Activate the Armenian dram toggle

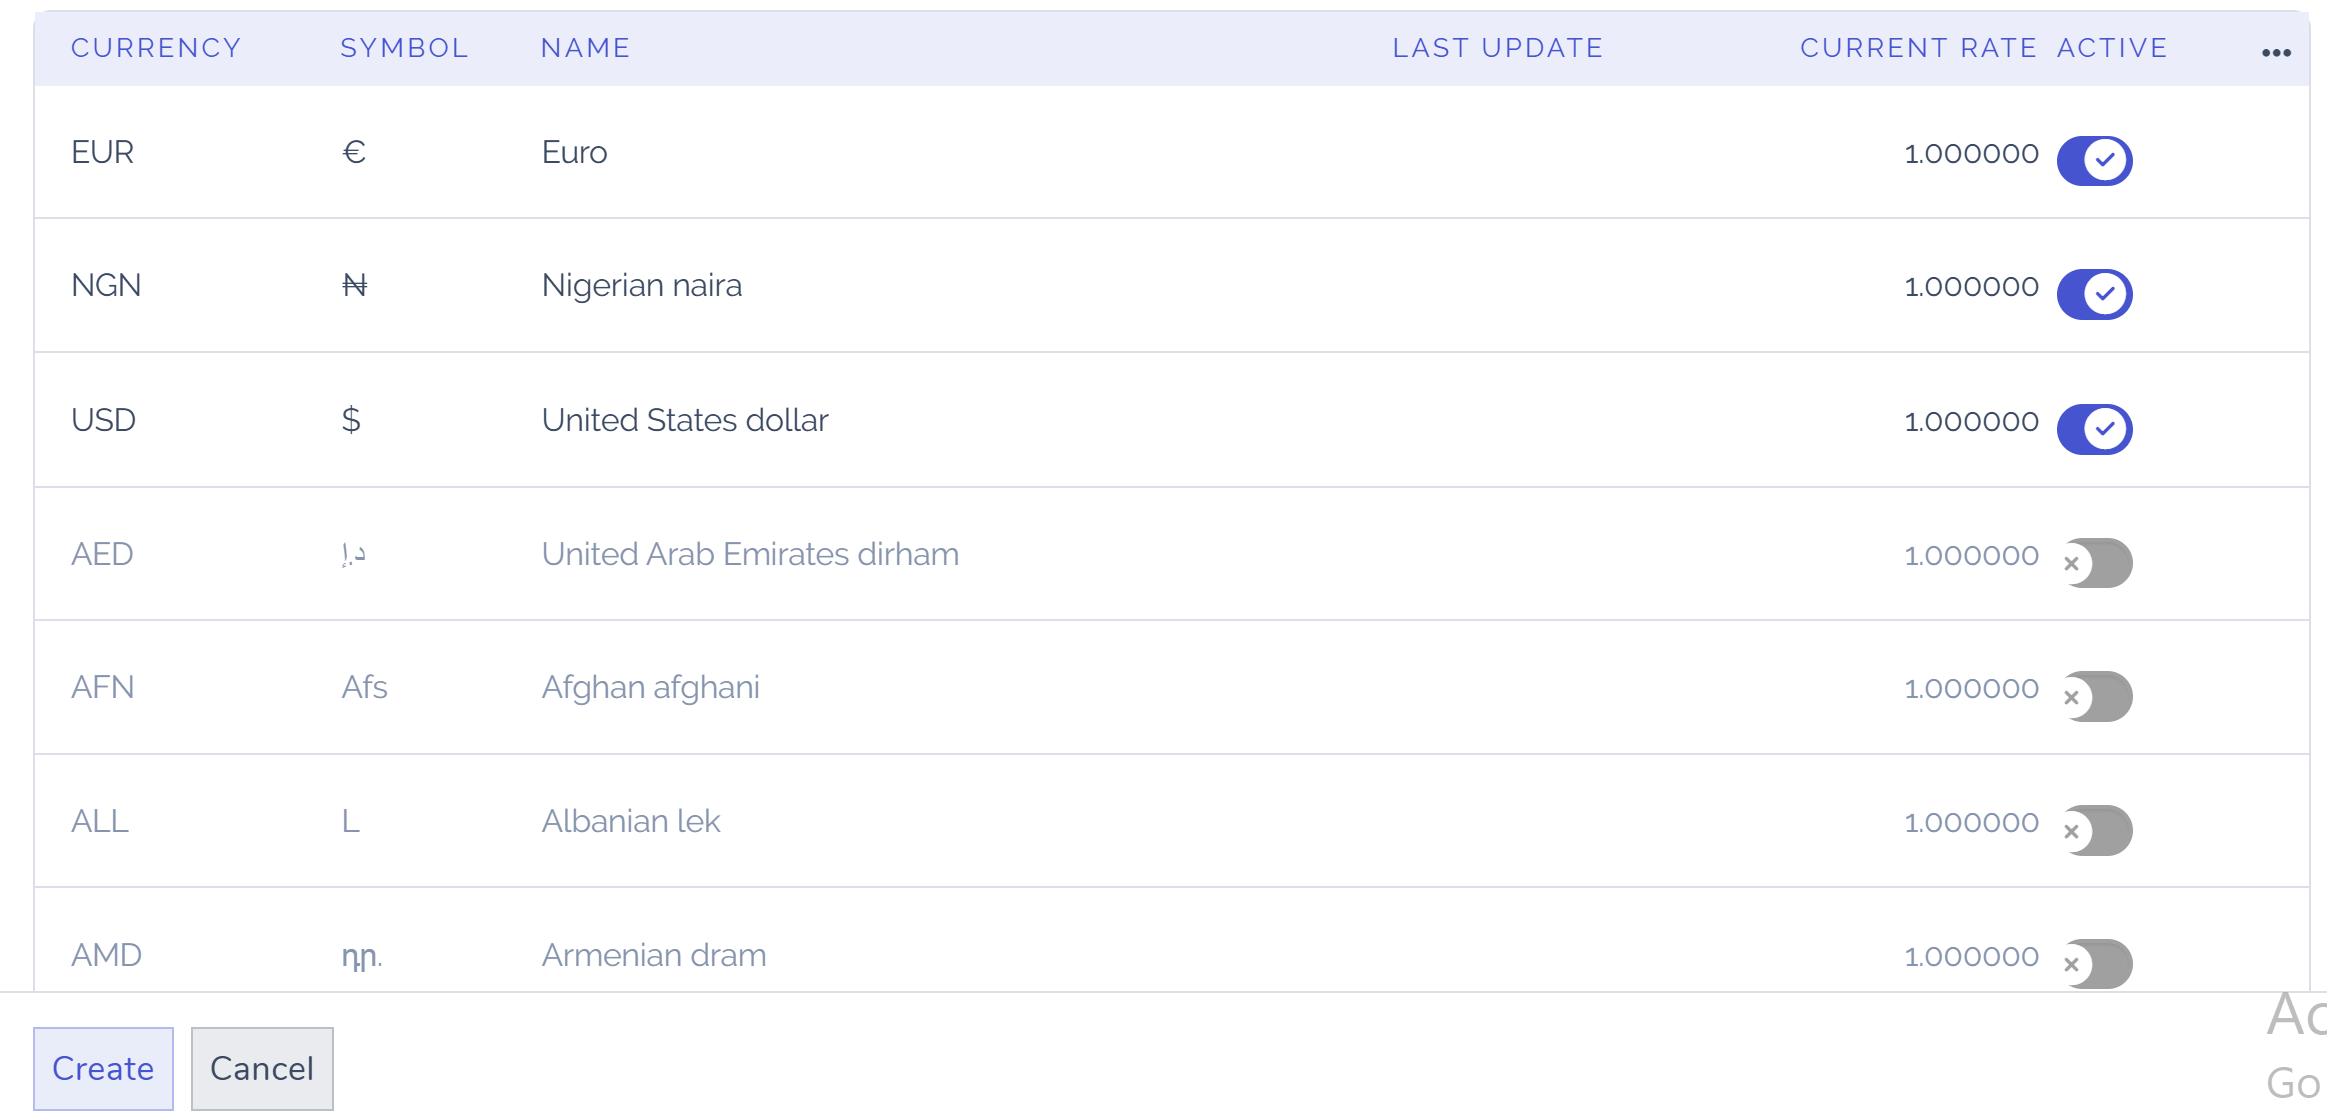(x=2097, y=963)
